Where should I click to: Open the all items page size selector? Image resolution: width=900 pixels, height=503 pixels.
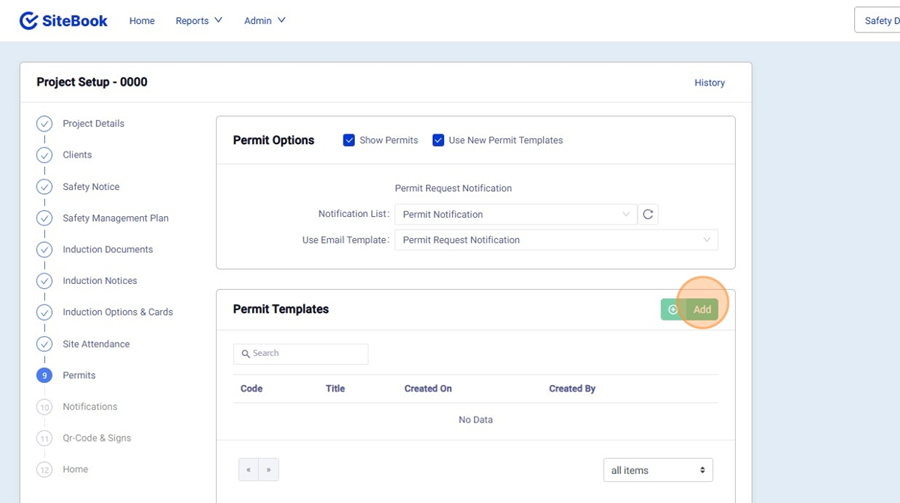click(657, 470)
